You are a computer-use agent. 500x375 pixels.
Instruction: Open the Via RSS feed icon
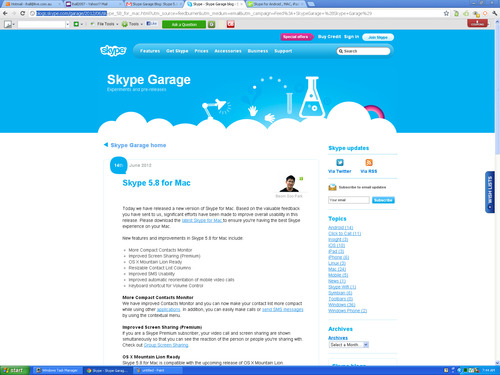coord(369,162)
